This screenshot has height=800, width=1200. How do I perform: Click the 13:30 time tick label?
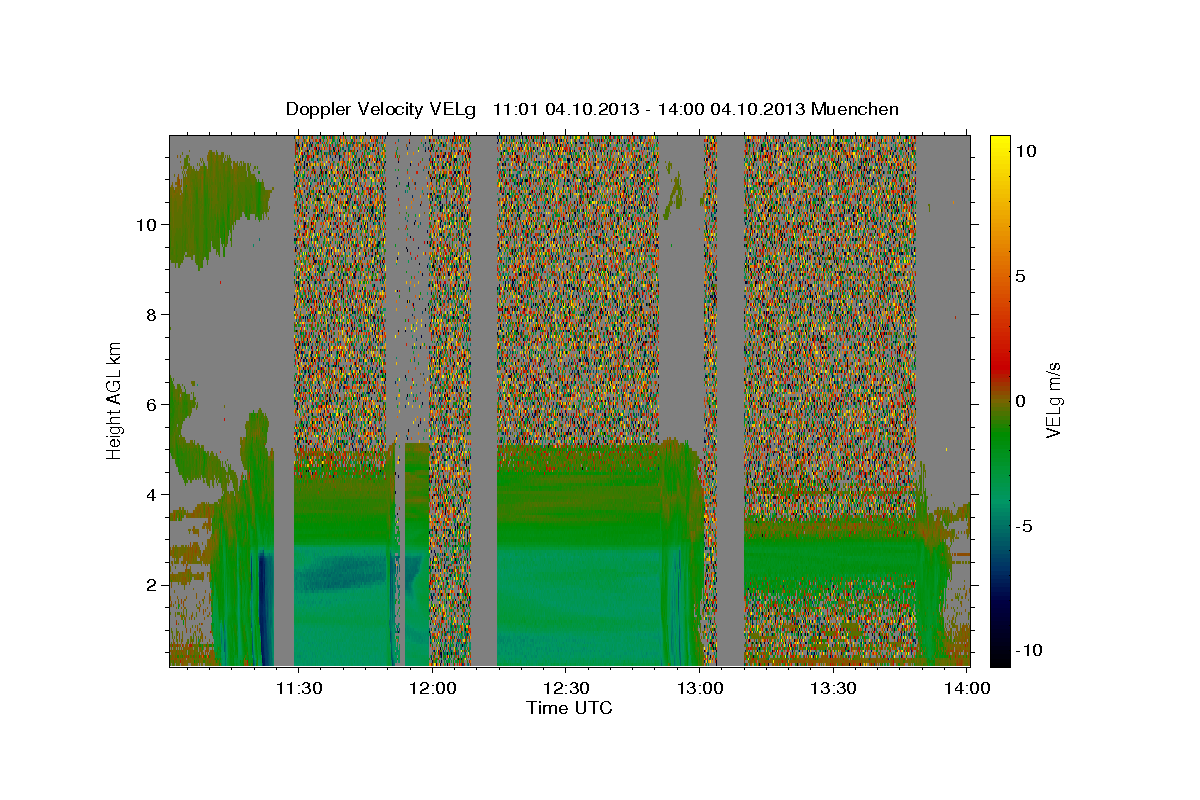click(x=833, y=688)
